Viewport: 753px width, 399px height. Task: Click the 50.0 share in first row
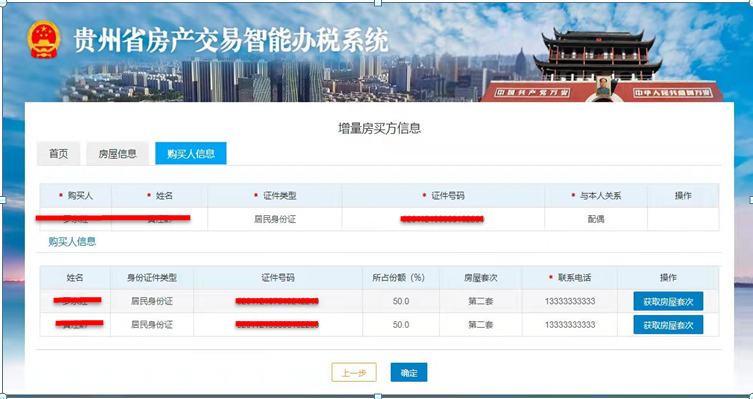point(401,302)
